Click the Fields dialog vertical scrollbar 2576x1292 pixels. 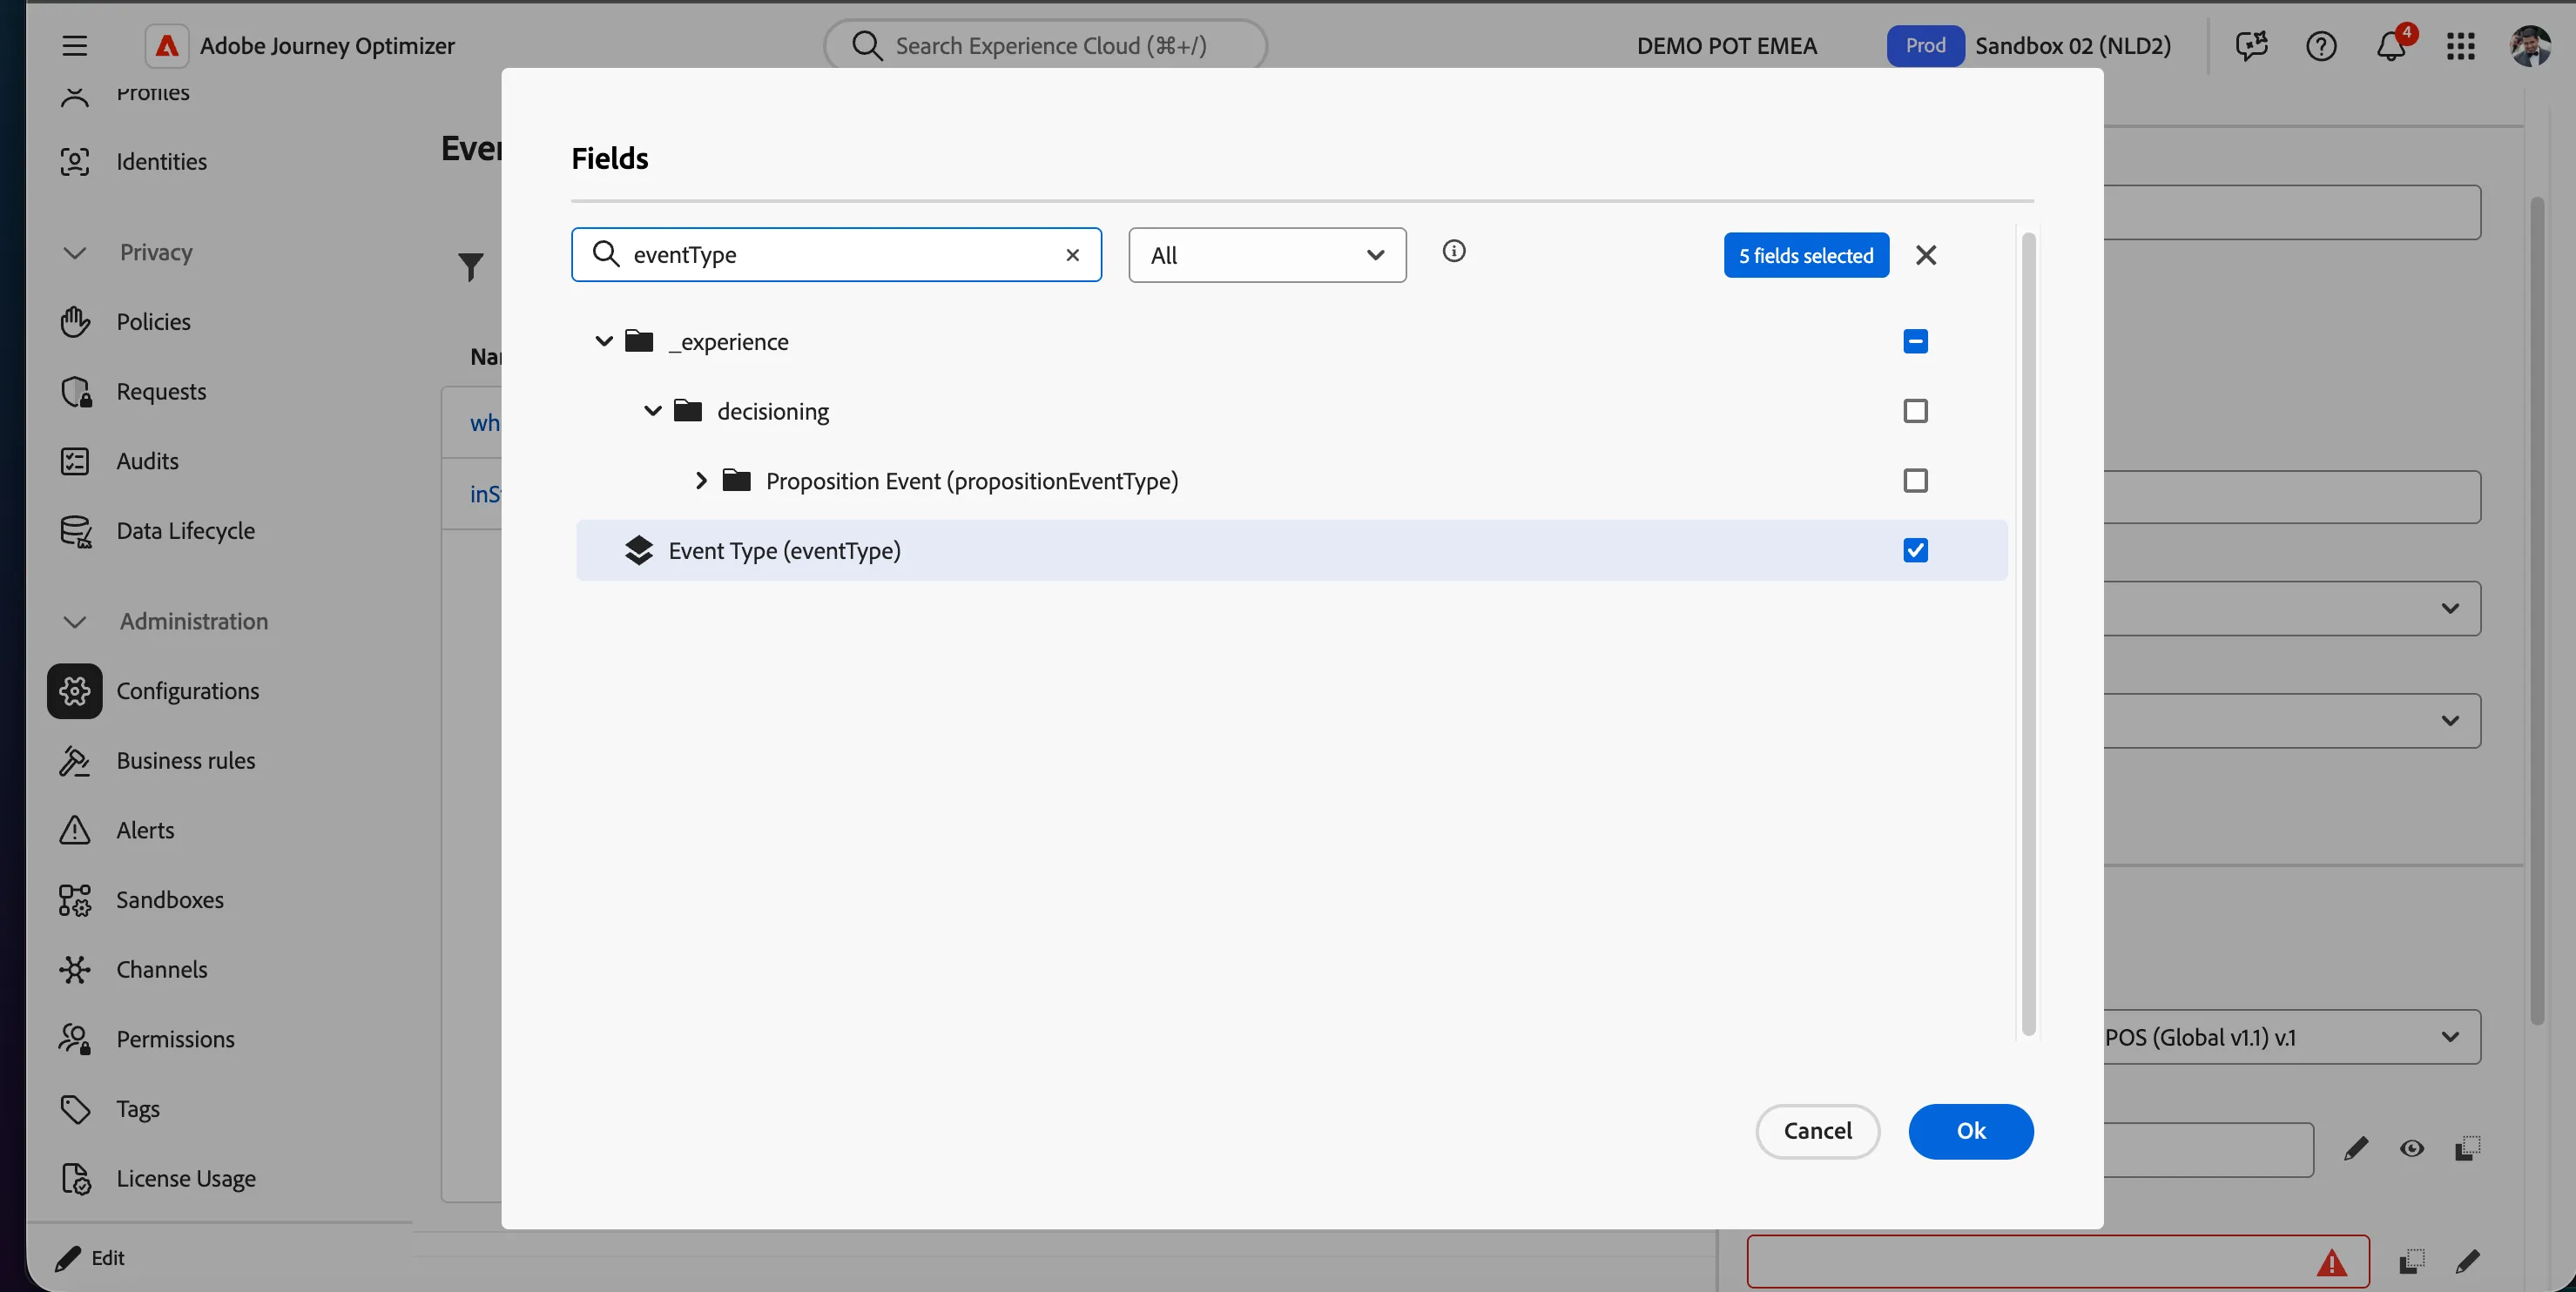tap(2028, 634)
